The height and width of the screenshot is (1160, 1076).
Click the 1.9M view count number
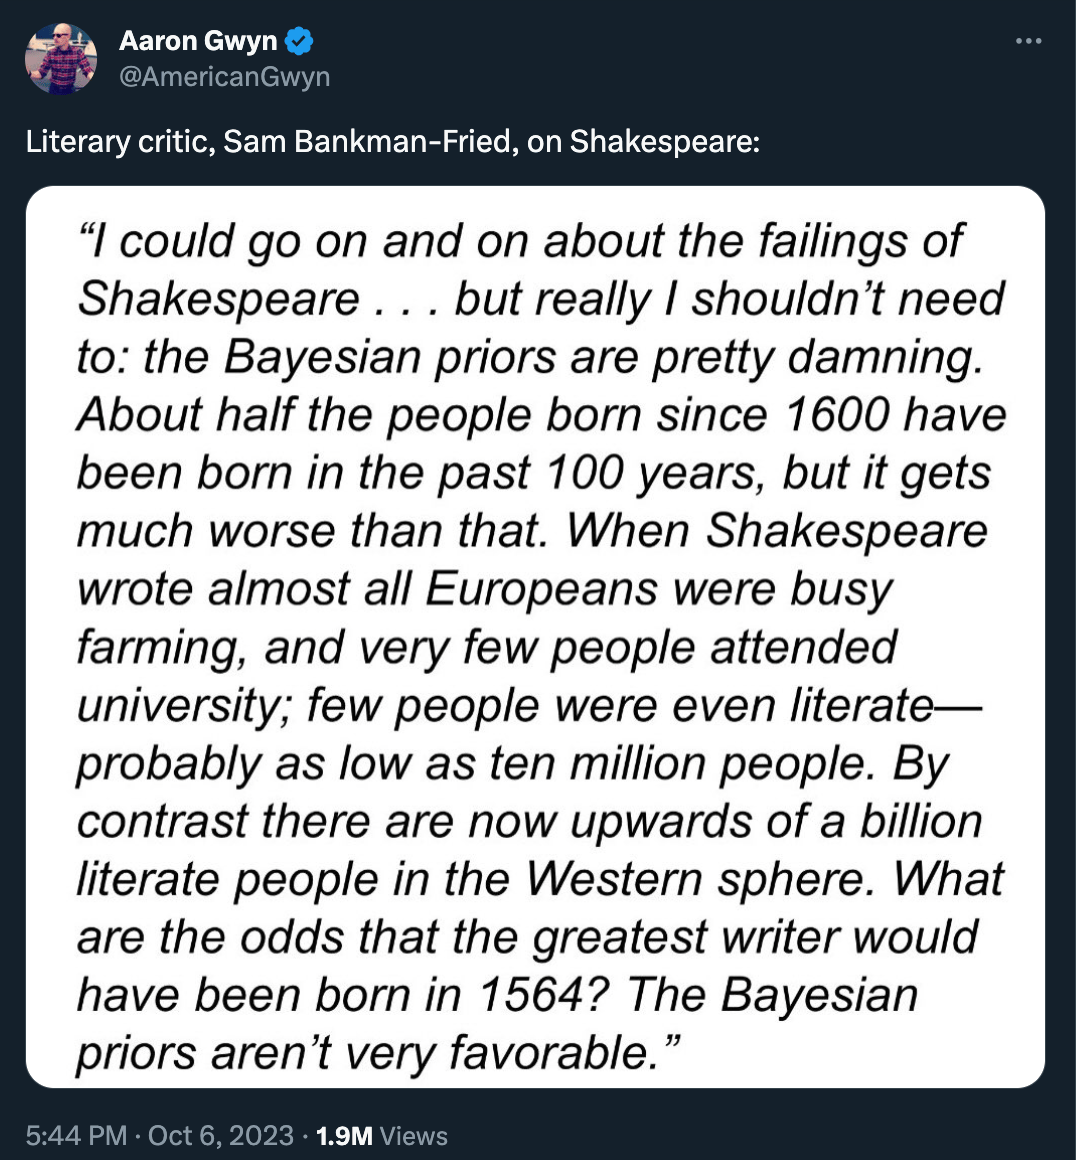[x=344, y=1136]
